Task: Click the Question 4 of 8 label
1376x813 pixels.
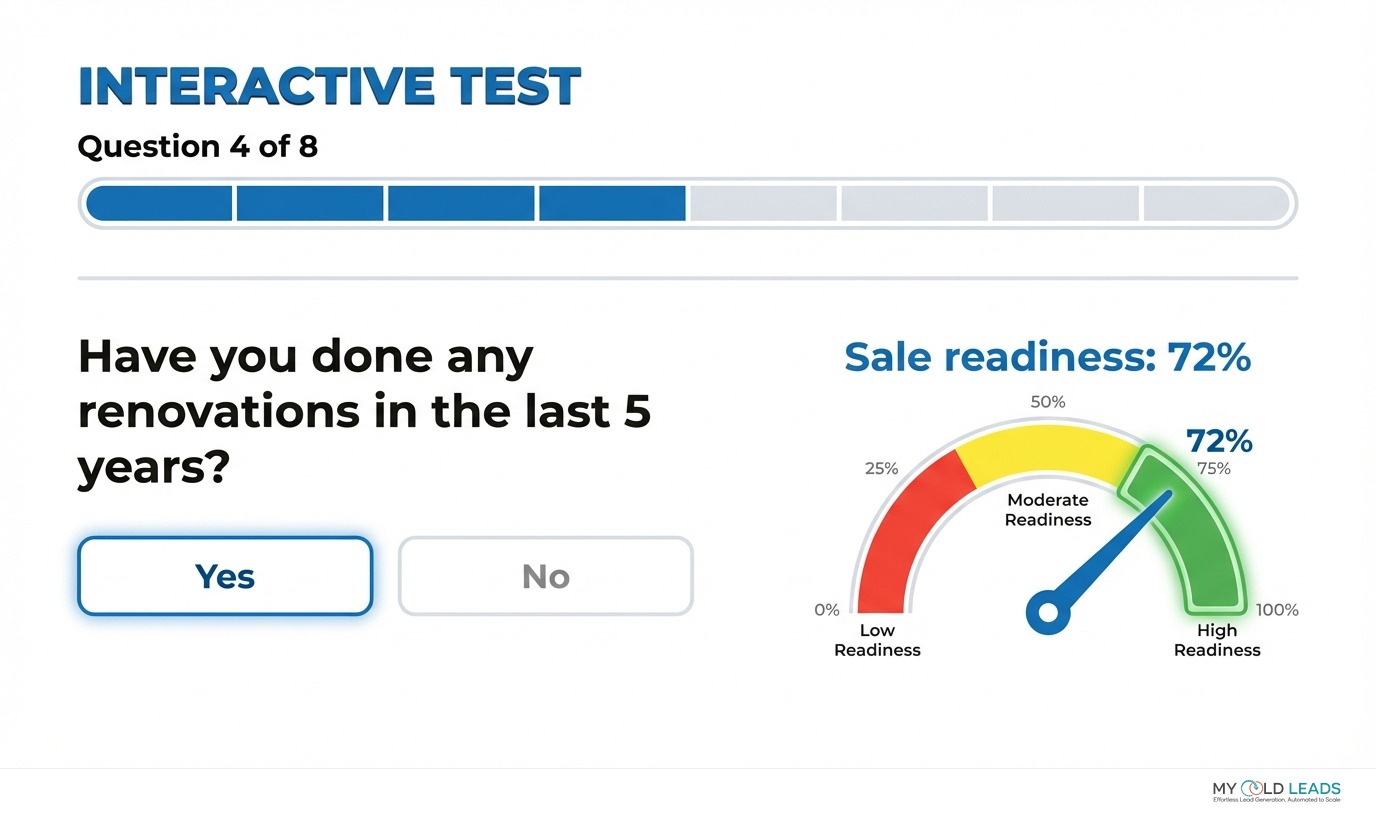Action: (x=197, y=146)
